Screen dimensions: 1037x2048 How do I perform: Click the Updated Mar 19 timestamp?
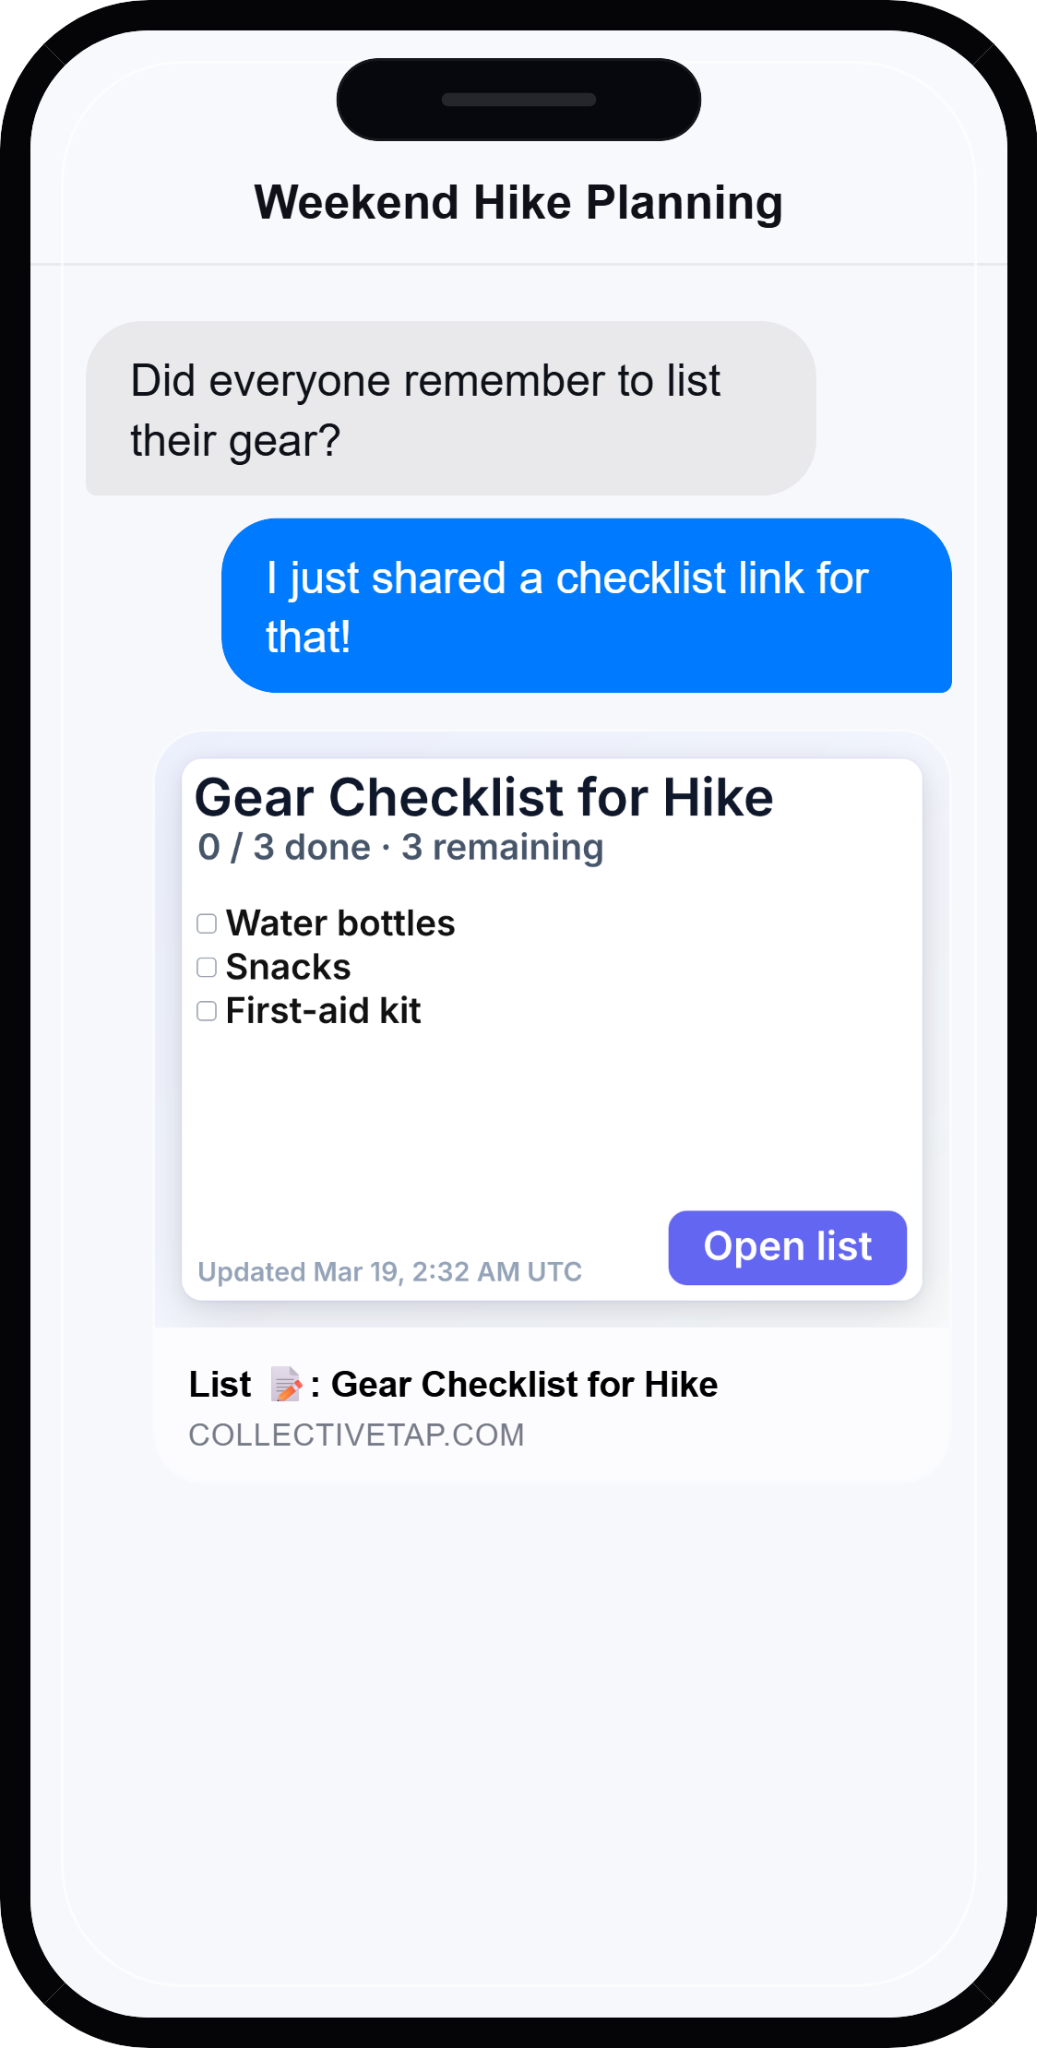[388, 1271]
